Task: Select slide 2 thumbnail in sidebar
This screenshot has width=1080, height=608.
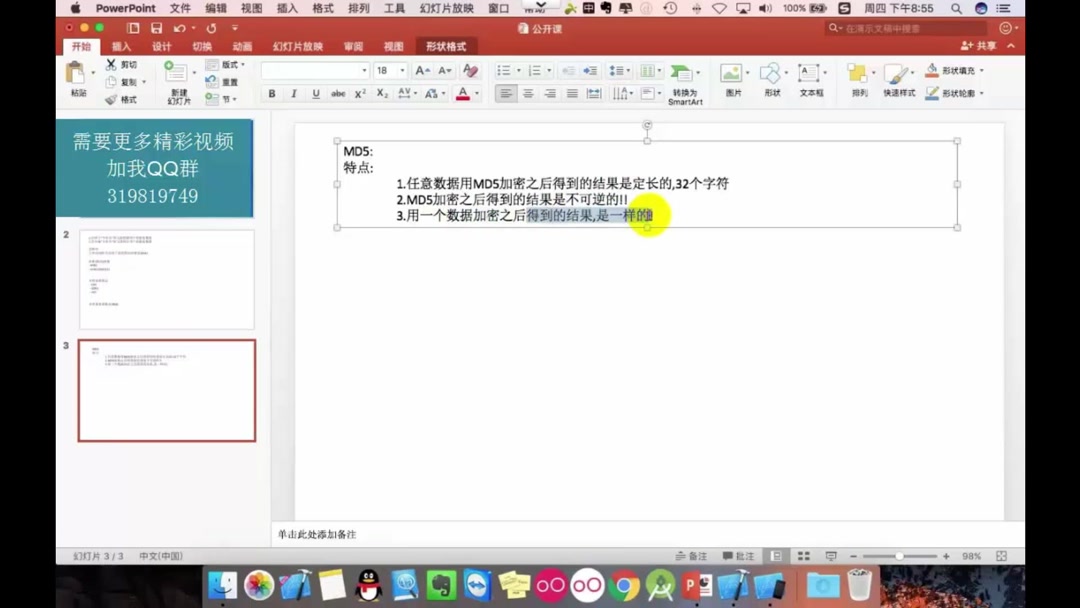Action: (166, 278)
